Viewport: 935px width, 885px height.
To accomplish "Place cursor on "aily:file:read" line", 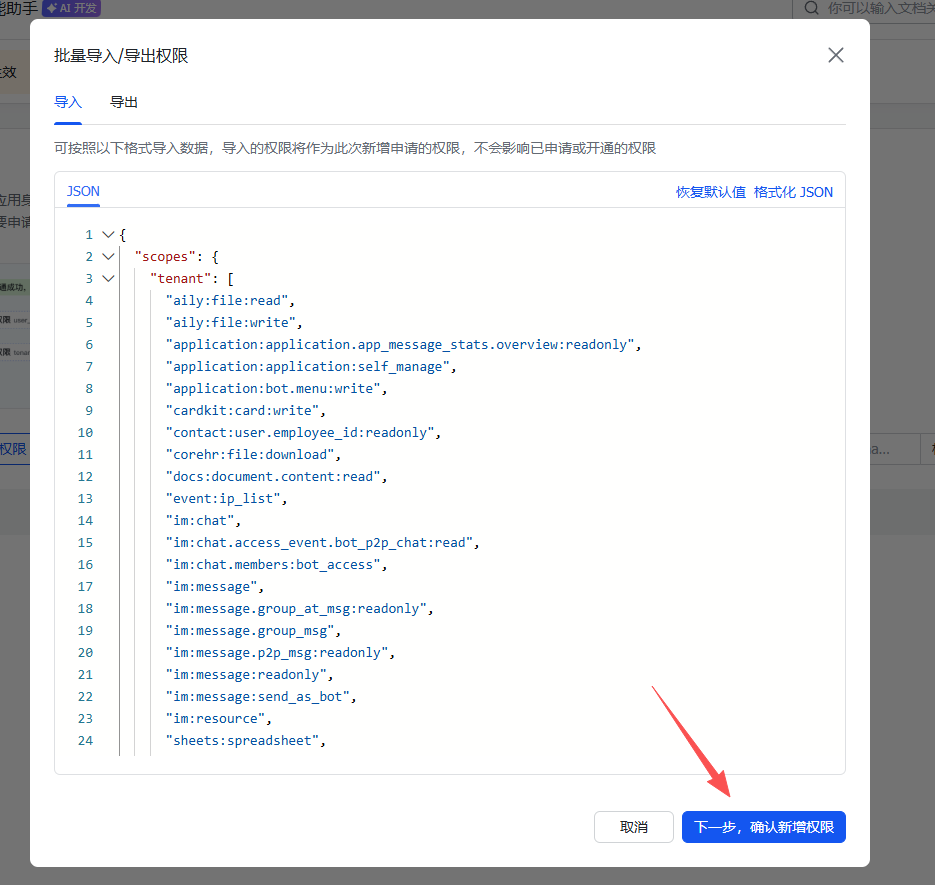I will (230, 301).
